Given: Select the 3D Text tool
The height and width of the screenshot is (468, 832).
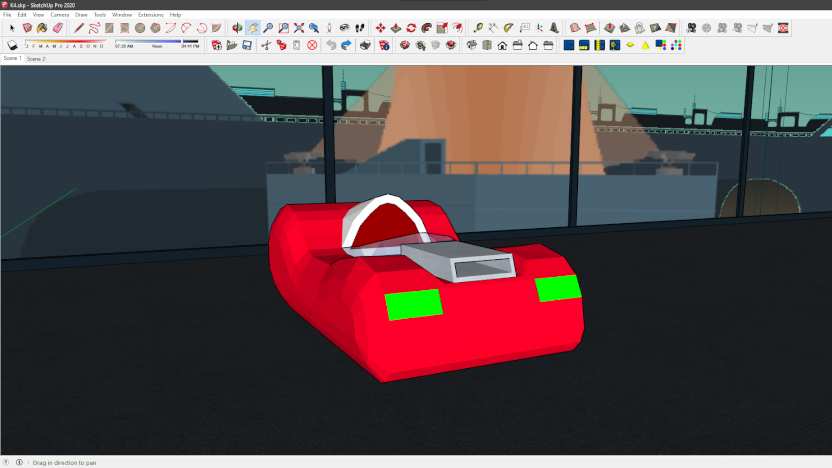Looking at the screenshot, I should tap(554, 28).
